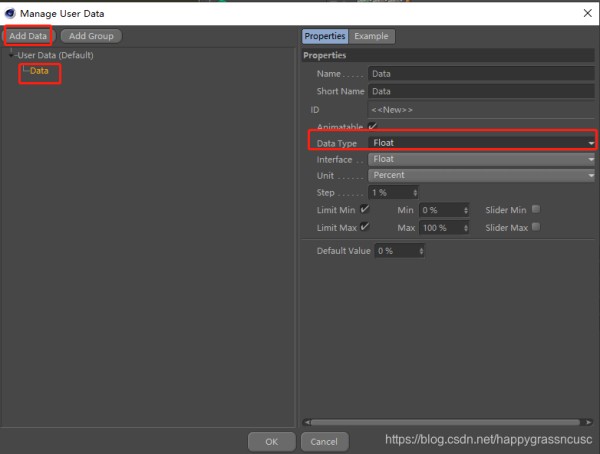Viewport: 600px width, 454px height.
Task: Click the Cinema 4D app icon in title bar
Action: point(10,12)
